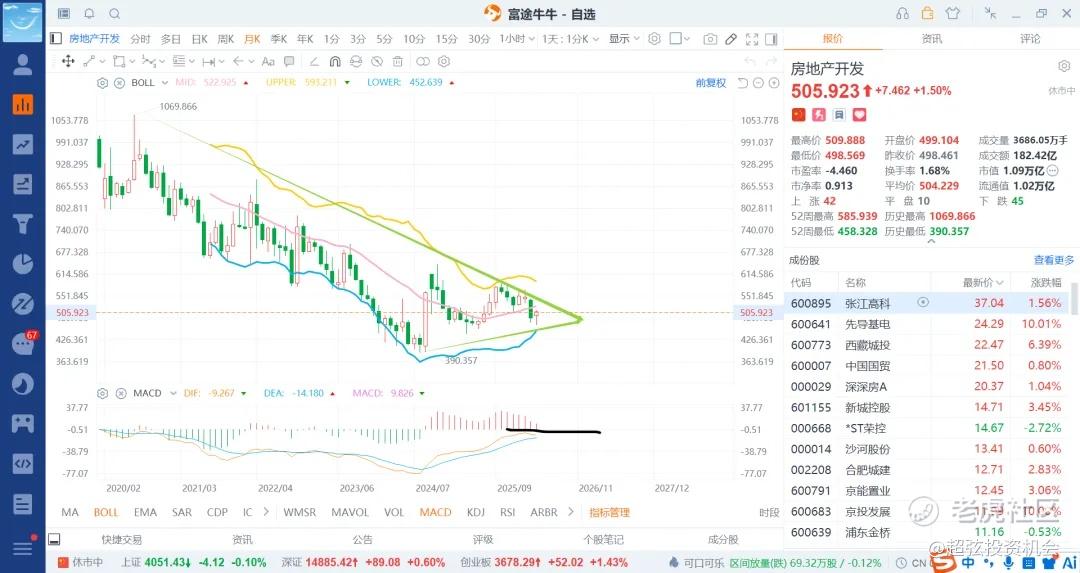Open the gear settings beside 房地产开发 title
Image resolution: width=1080 pixels, height=573 pixels.
point(1063,66)
